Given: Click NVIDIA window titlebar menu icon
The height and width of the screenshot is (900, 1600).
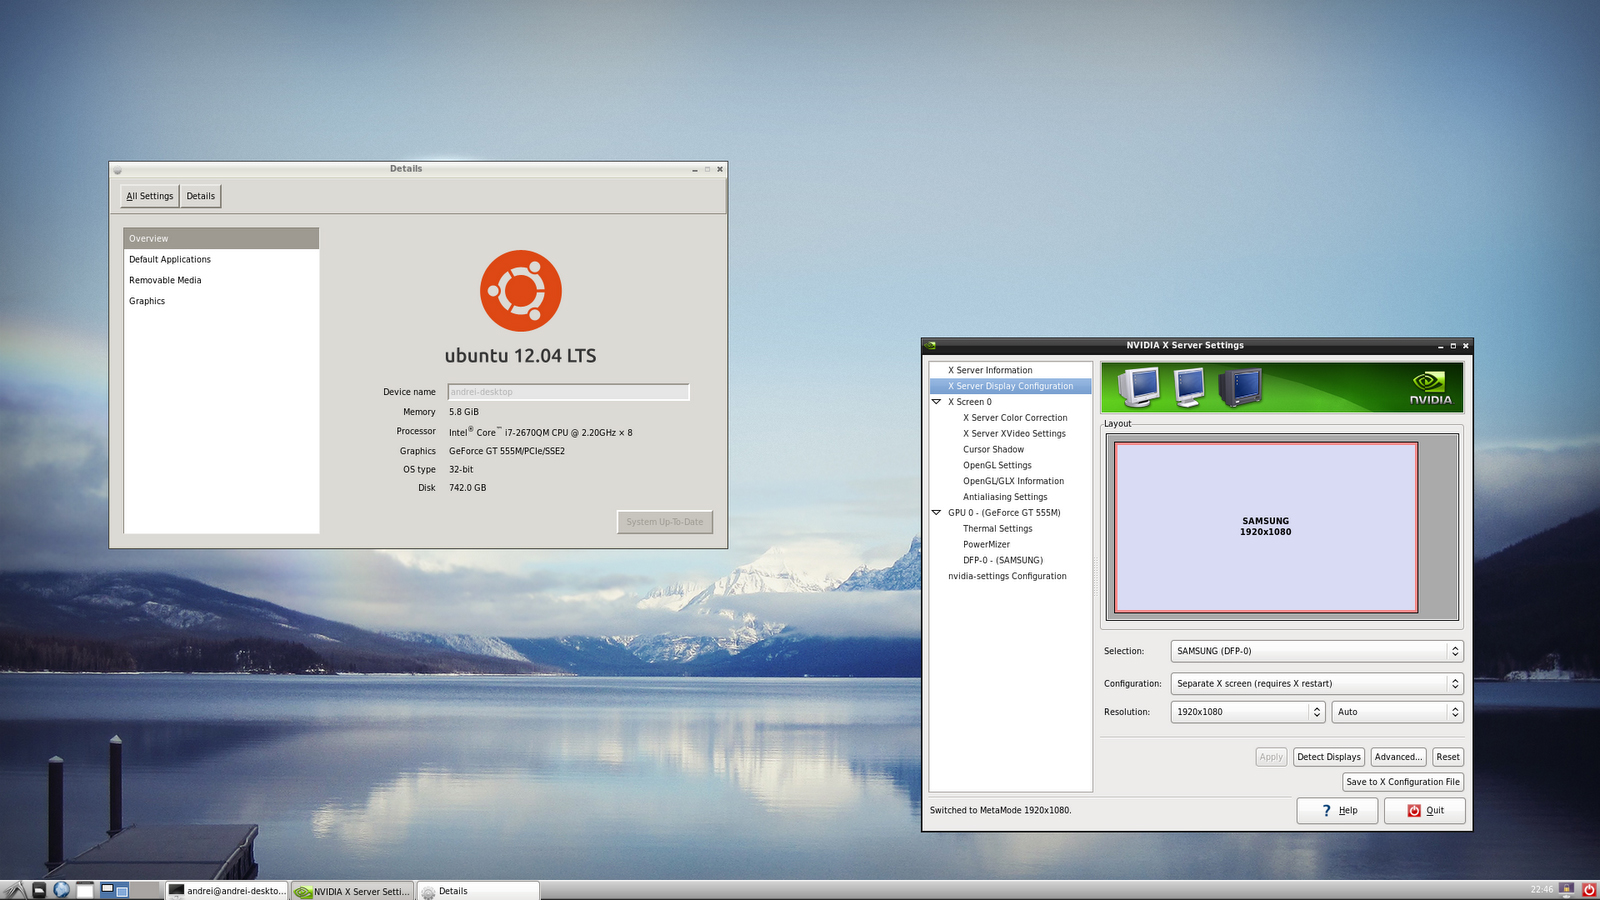Looking at the screenshot, I should (931, 345).
